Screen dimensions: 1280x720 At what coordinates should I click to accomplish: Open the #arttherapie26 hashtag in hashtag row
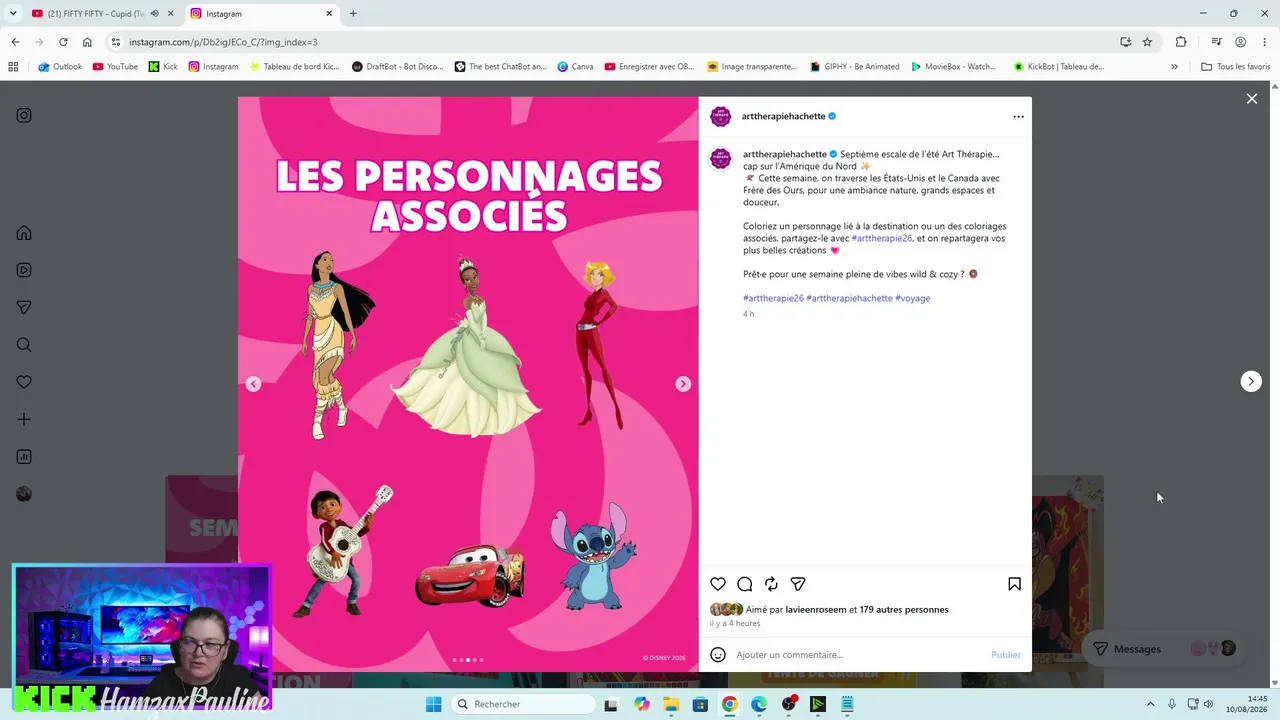tap(773, 298)
